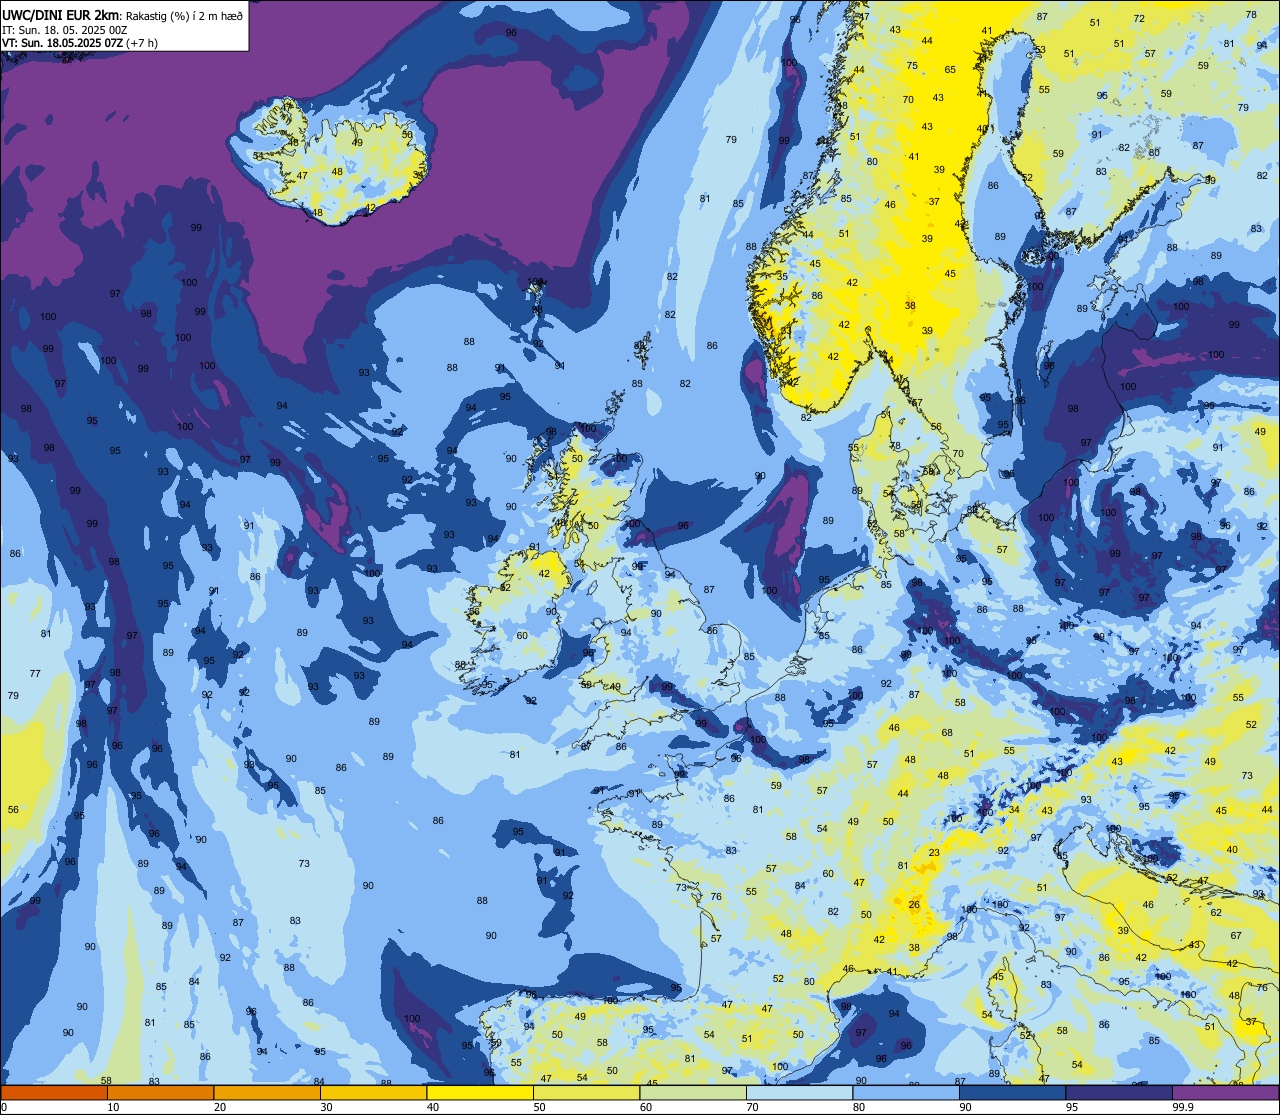Click the bright yellow 40–50 legend segment

point(480,1092)
